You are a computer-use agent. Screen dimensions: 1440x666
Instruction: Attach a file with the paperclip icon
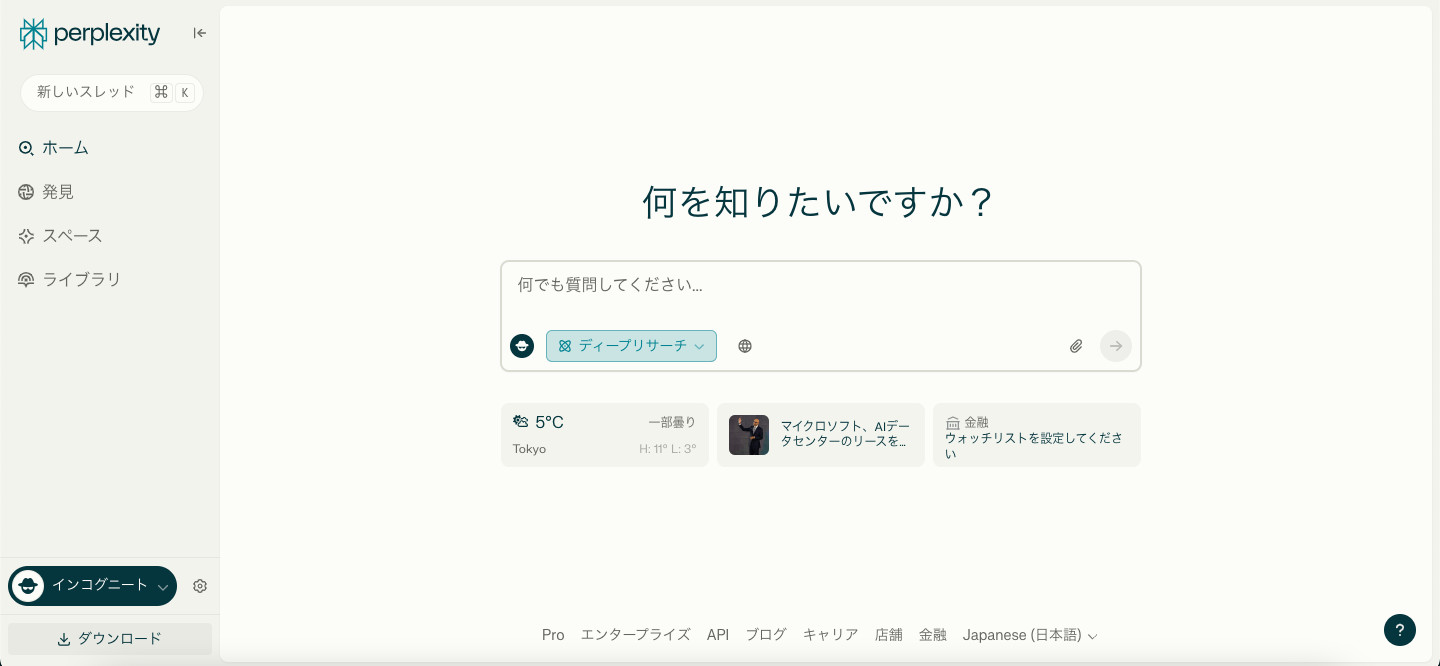point(1076,346)
